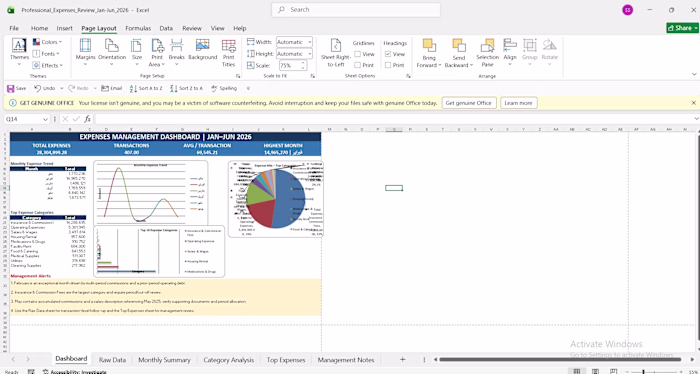This screenshot has width=700, height=374.
Task: Click Learn more button
Action: (518, 103)
